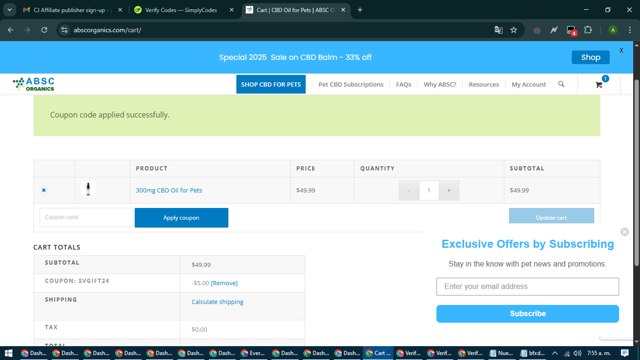Viewport: 640px width, 360px height.
Task: Click the -$5.00 coupon discount amount
Action: click(200, 283)
